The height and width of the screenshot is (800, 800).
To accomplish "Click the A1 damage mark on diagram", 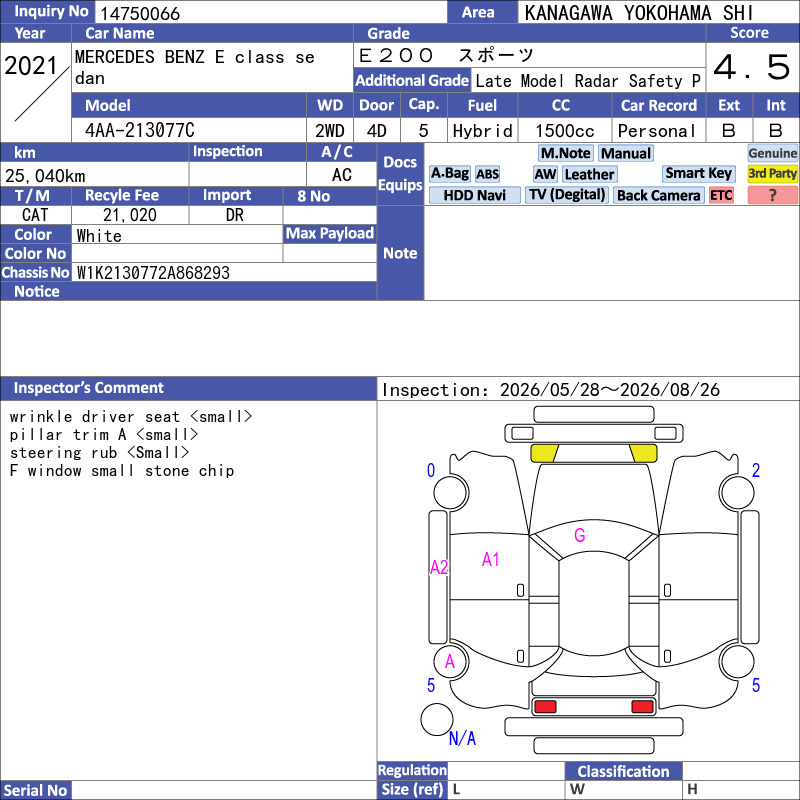I will (490, 560).
